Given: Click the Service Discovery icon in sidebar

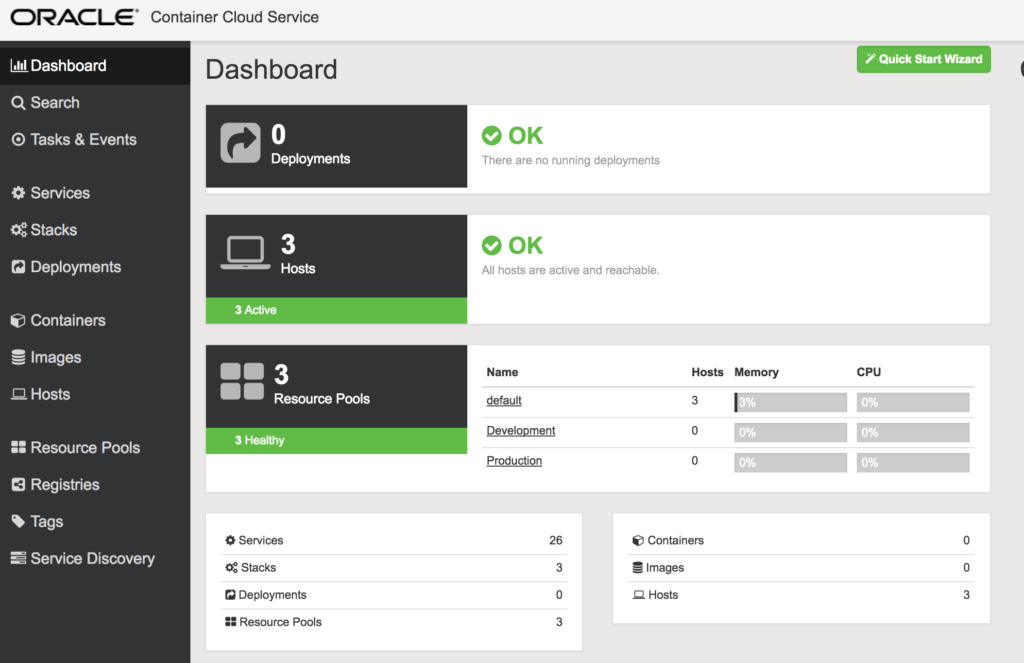Looking at the screenshot, I should 18,558.
